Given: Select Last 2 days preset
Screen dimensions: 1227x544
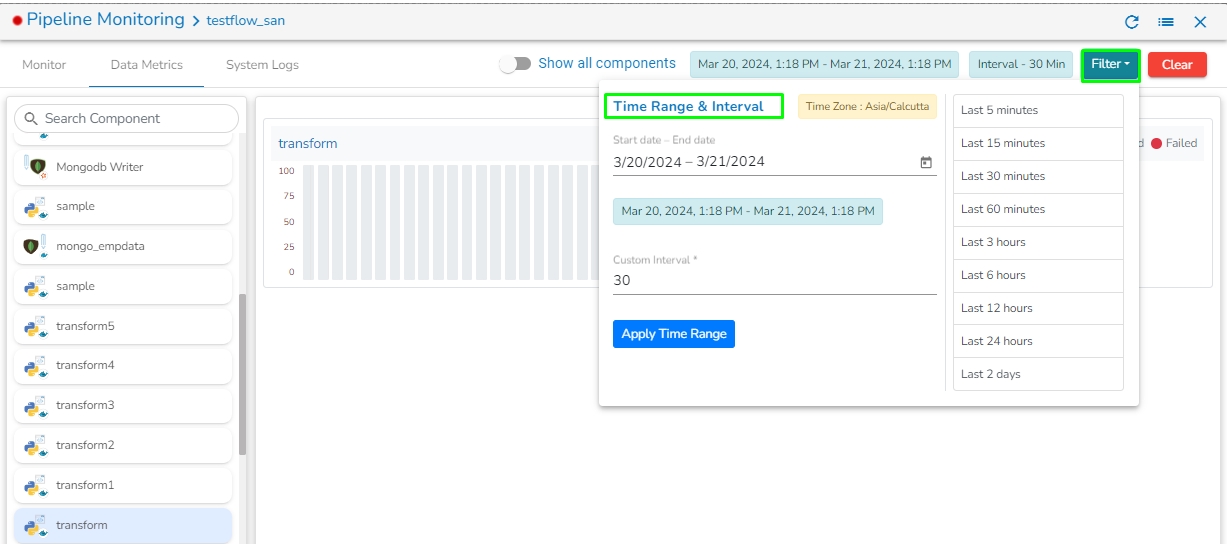Looking at the screenshot, I should coord(1038,374).
